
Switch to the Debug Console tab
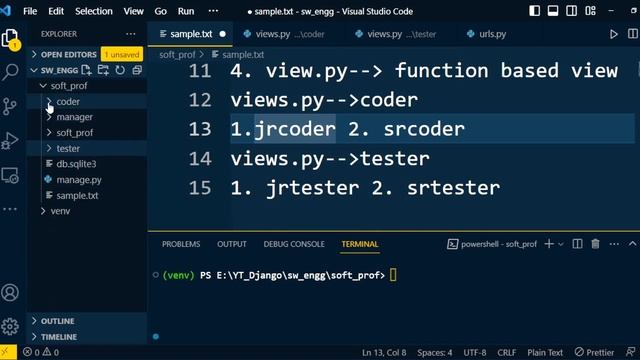point(294,244)
